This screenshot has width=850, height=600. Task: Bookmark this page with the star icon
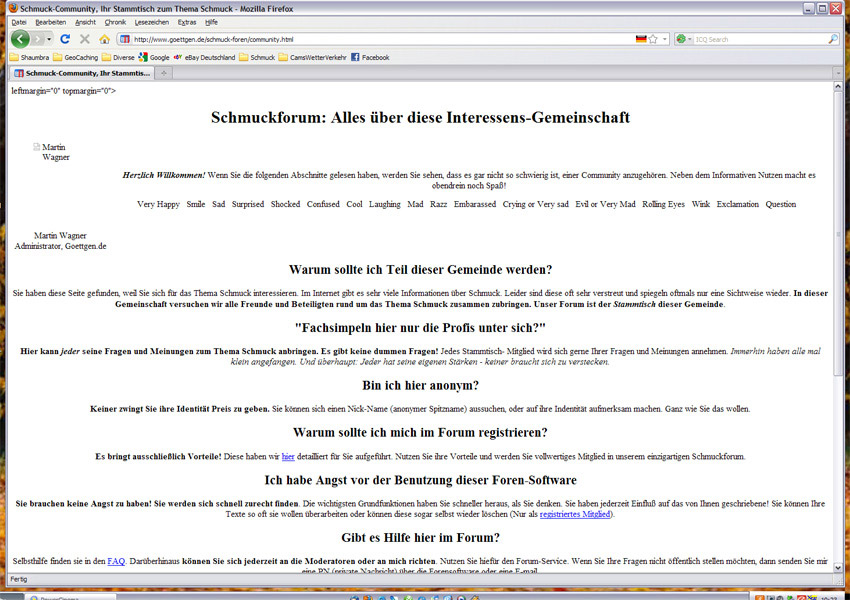point(653,39)
